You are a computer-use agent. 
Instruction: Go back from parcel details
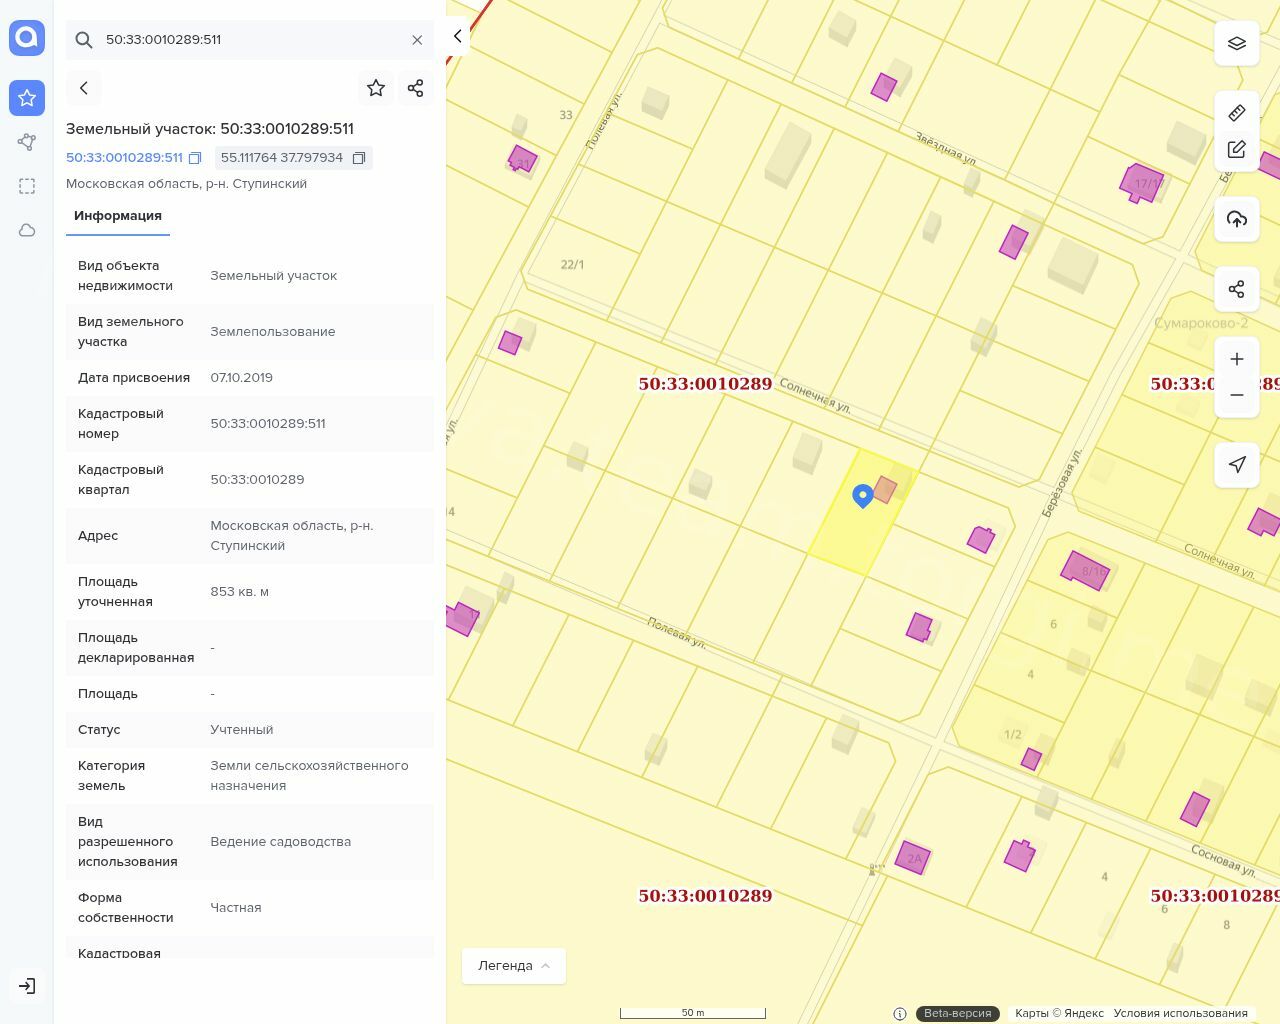[84, 88]
